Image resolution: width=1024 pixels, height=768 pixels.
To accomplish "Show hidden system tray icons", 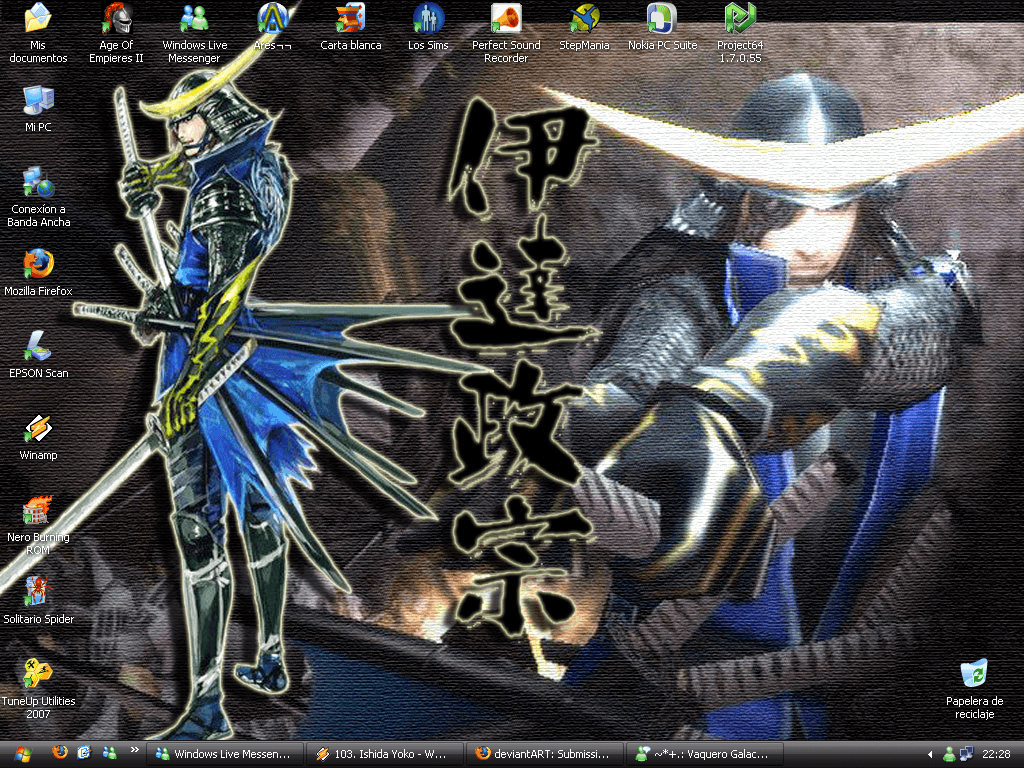I will 931,754.
